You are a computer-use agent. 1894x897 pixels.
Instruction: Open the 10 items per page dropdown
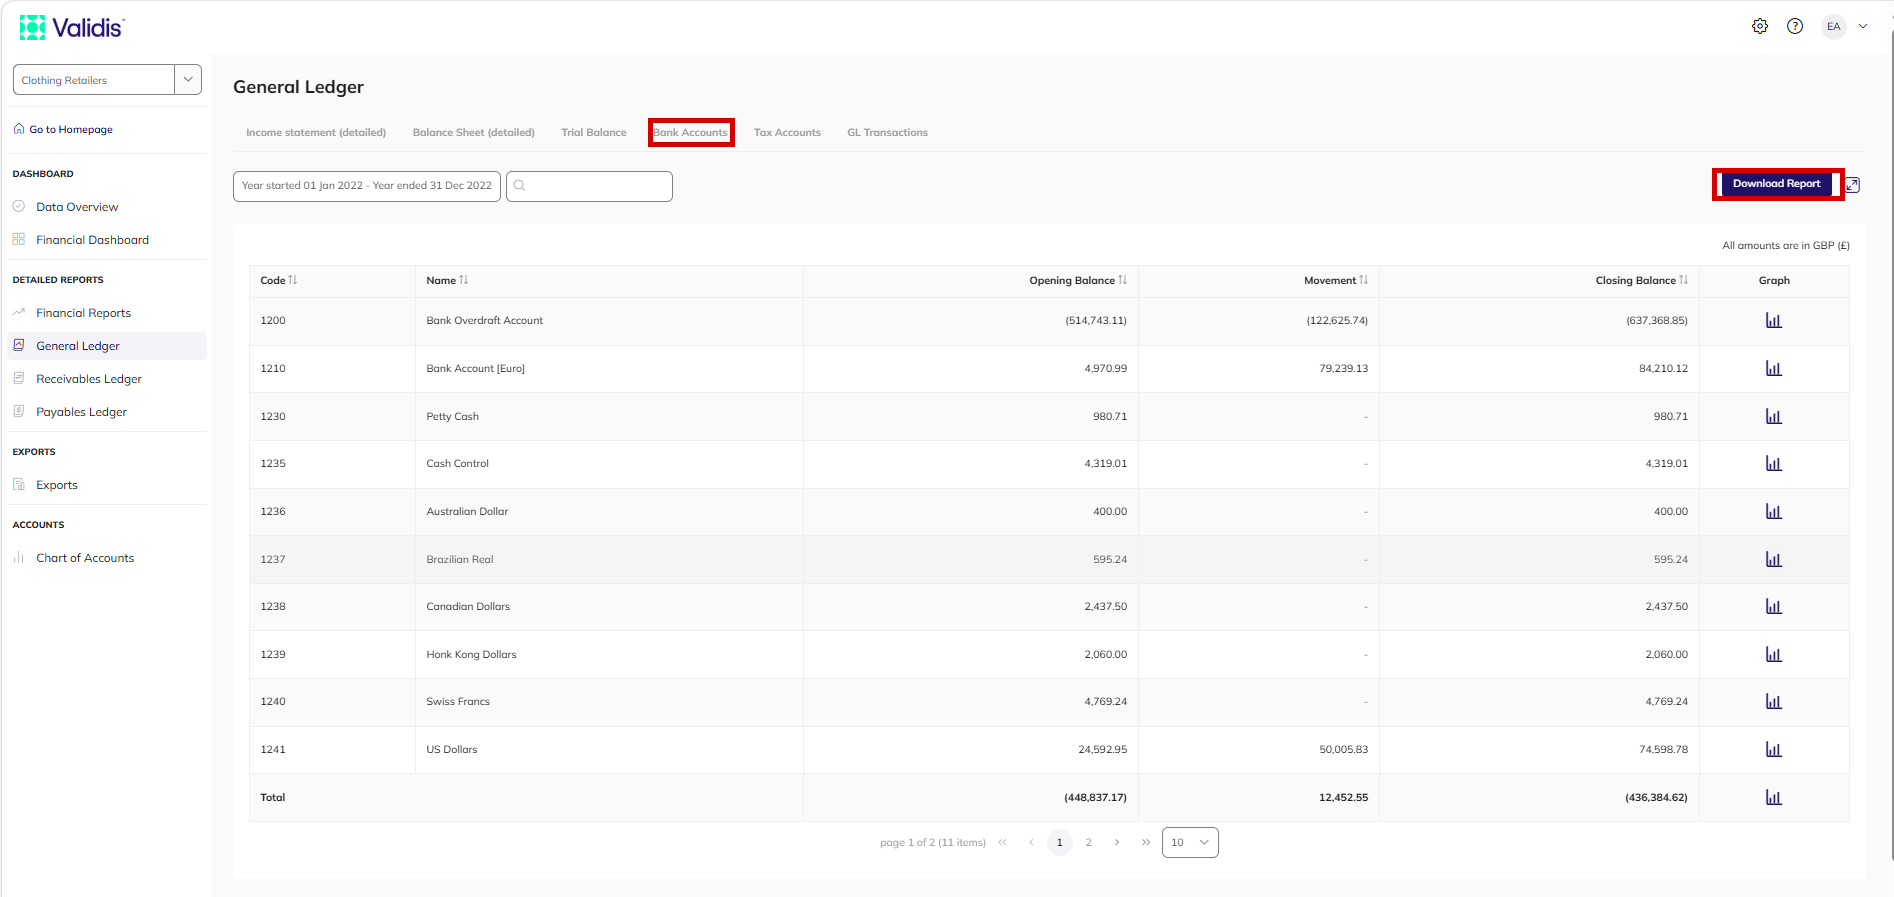[x=1190, y=843]
